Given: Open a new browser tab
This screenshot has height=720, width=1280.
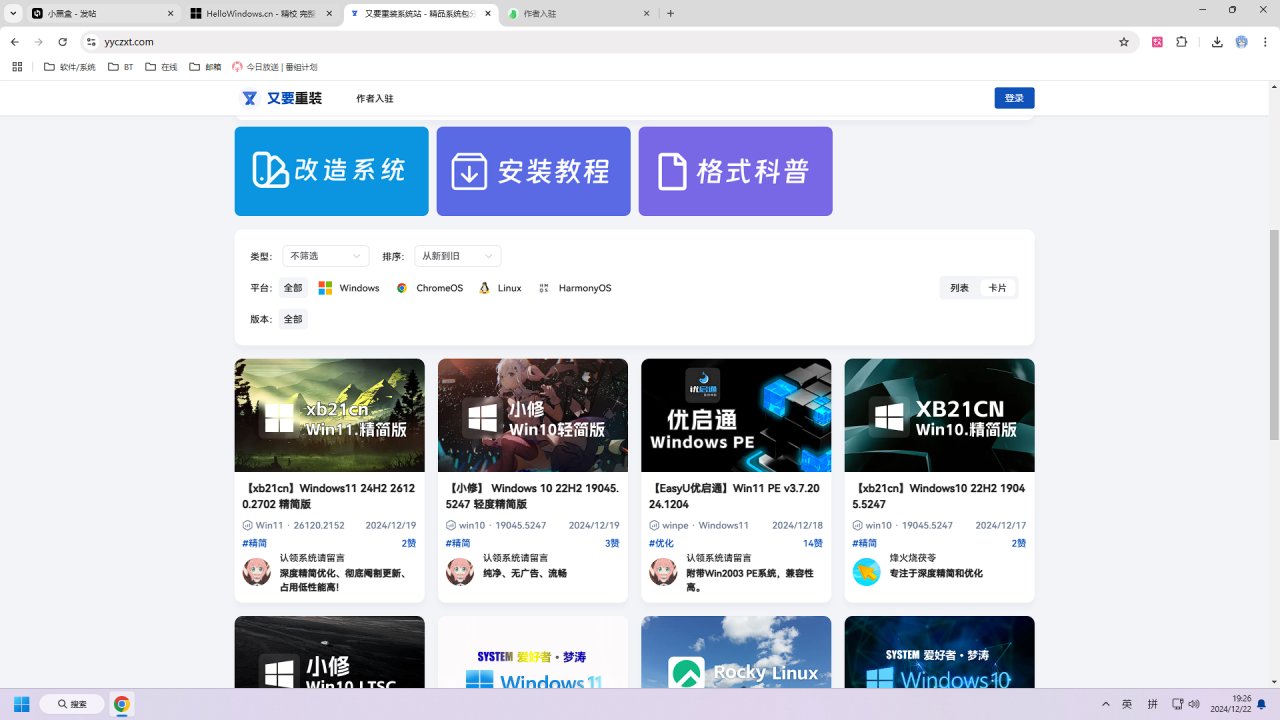Looking at the screenshot, I should coord(670,14).
